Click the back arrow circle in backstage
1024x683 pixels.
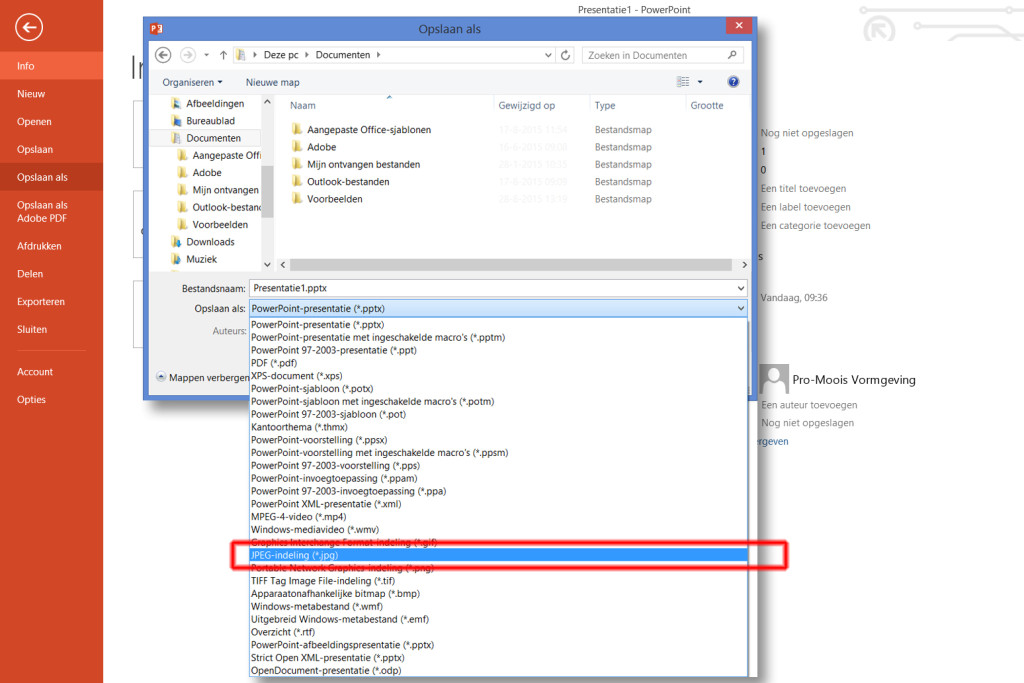tap(29, 28)
